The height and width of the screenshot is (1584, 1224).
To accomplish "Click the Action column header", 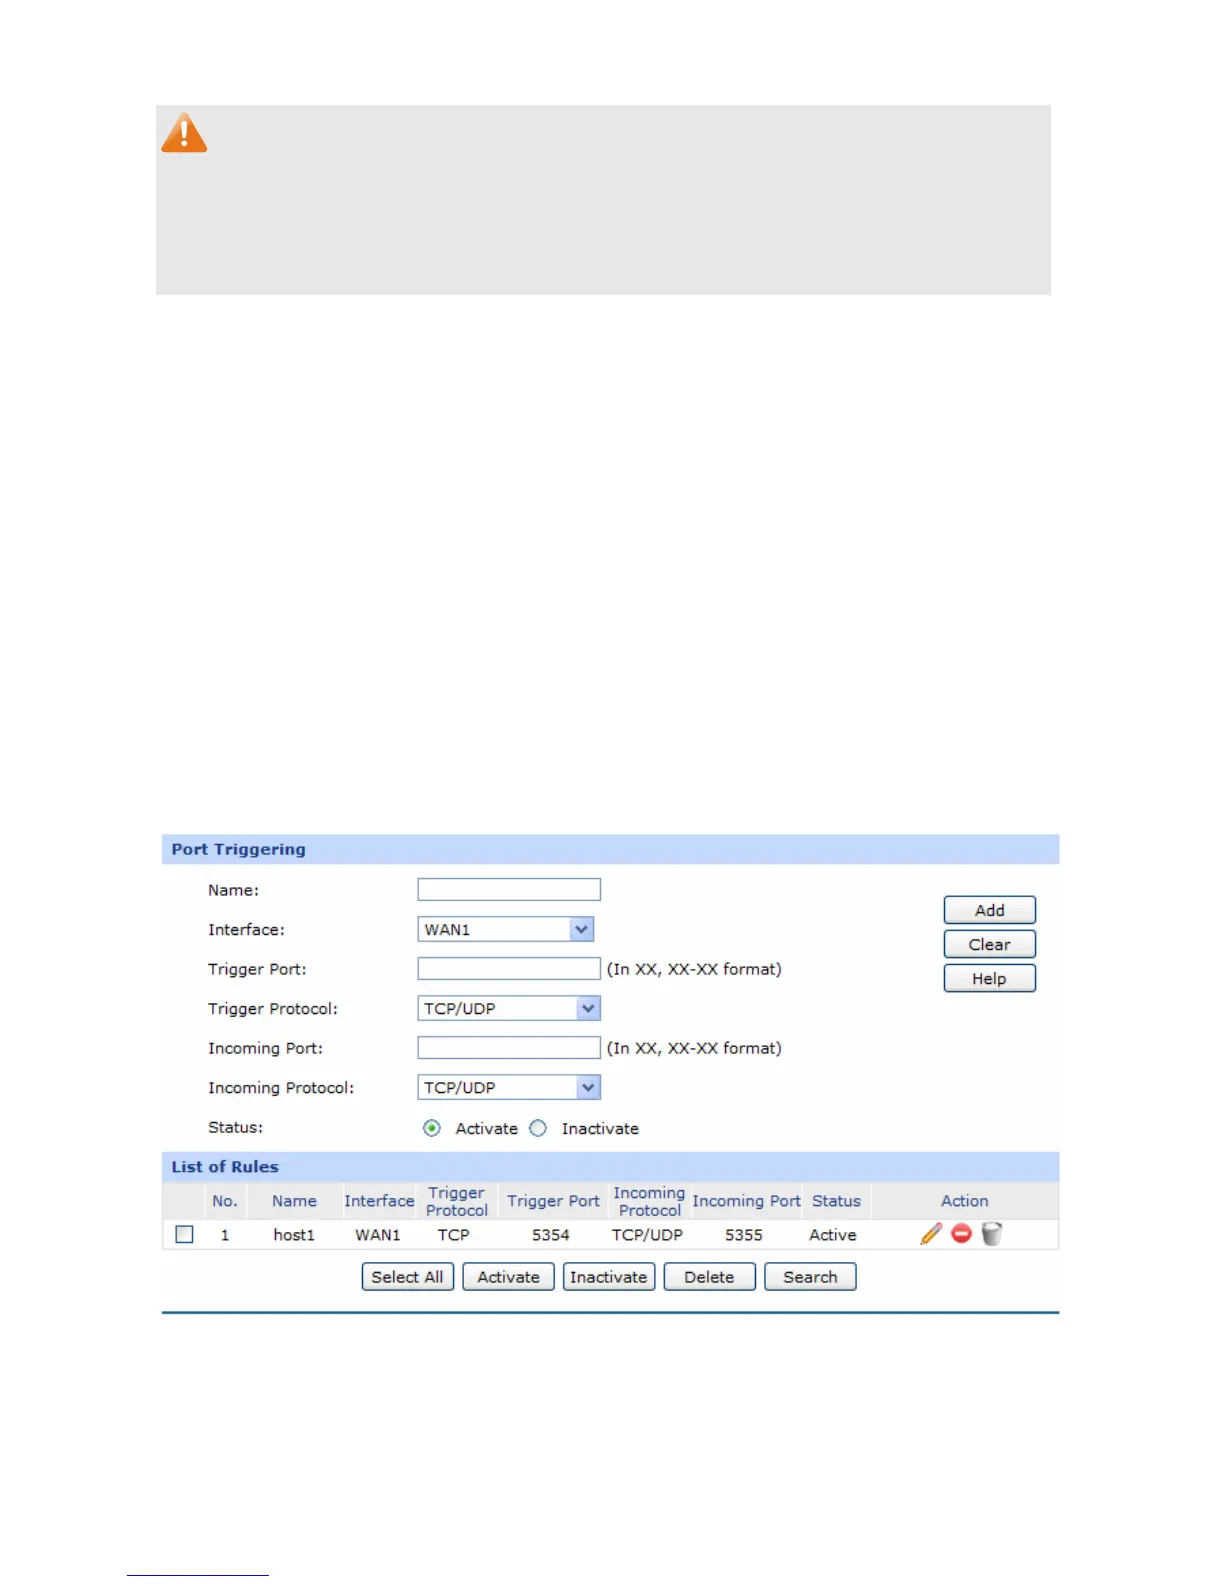I will [x=964, y=1201].
